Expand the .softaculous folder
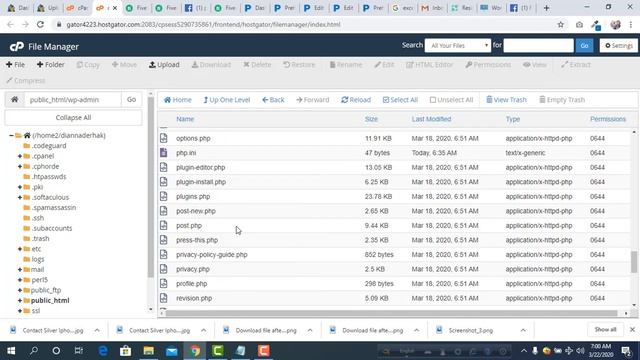This screenshot has height=360, width=640. pos(20,197)
